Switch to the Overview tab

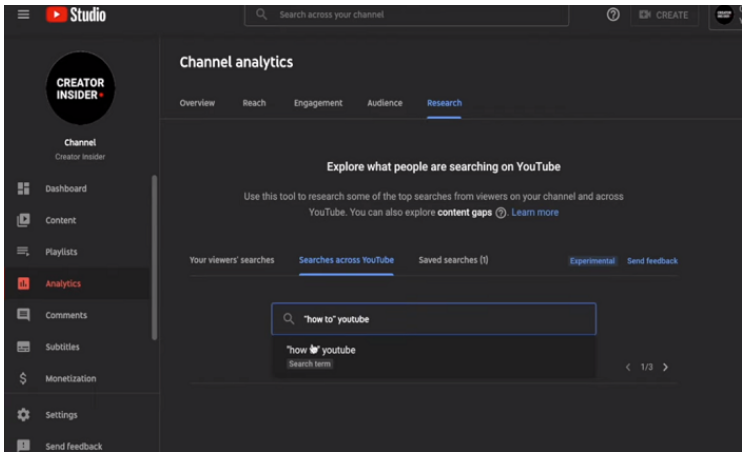197,103
